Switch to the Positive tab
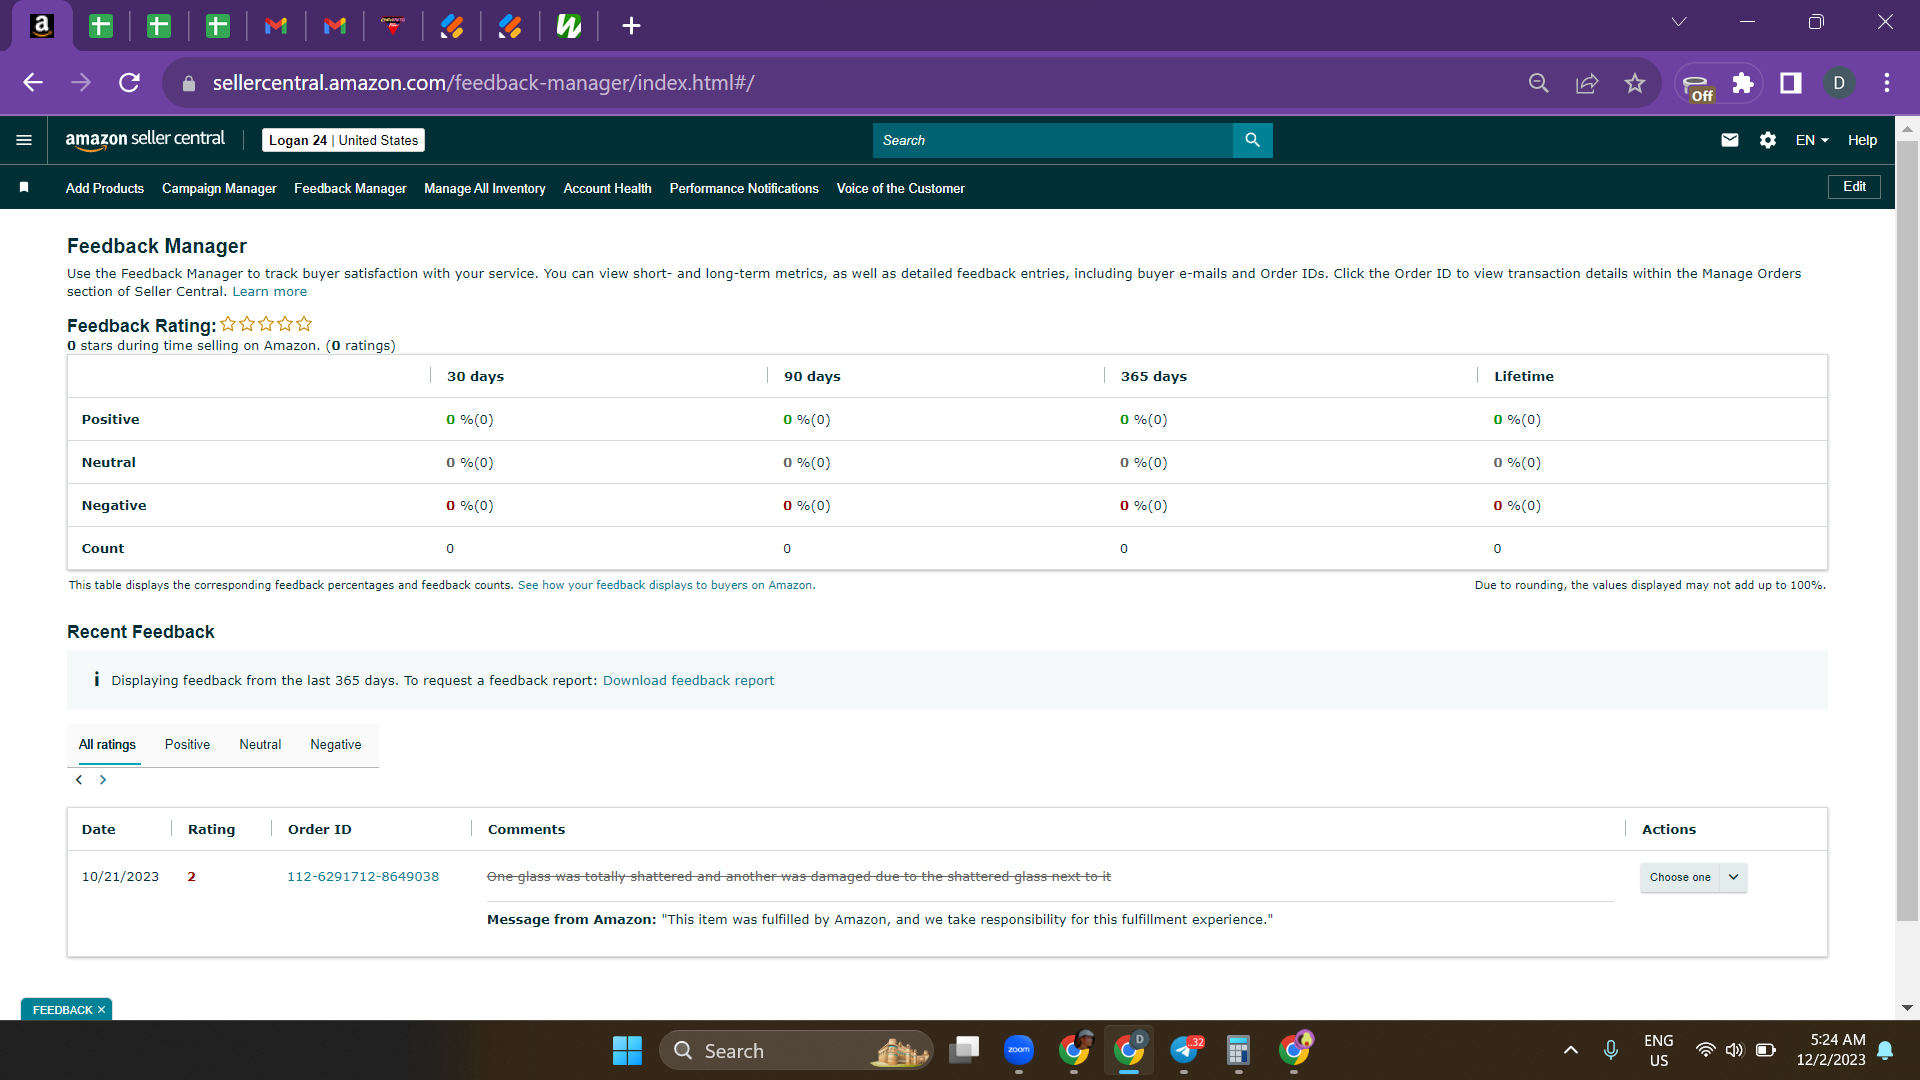The height and width of the screenshot is (1080, 1920). pyautogui.click(x=187, y=745)
